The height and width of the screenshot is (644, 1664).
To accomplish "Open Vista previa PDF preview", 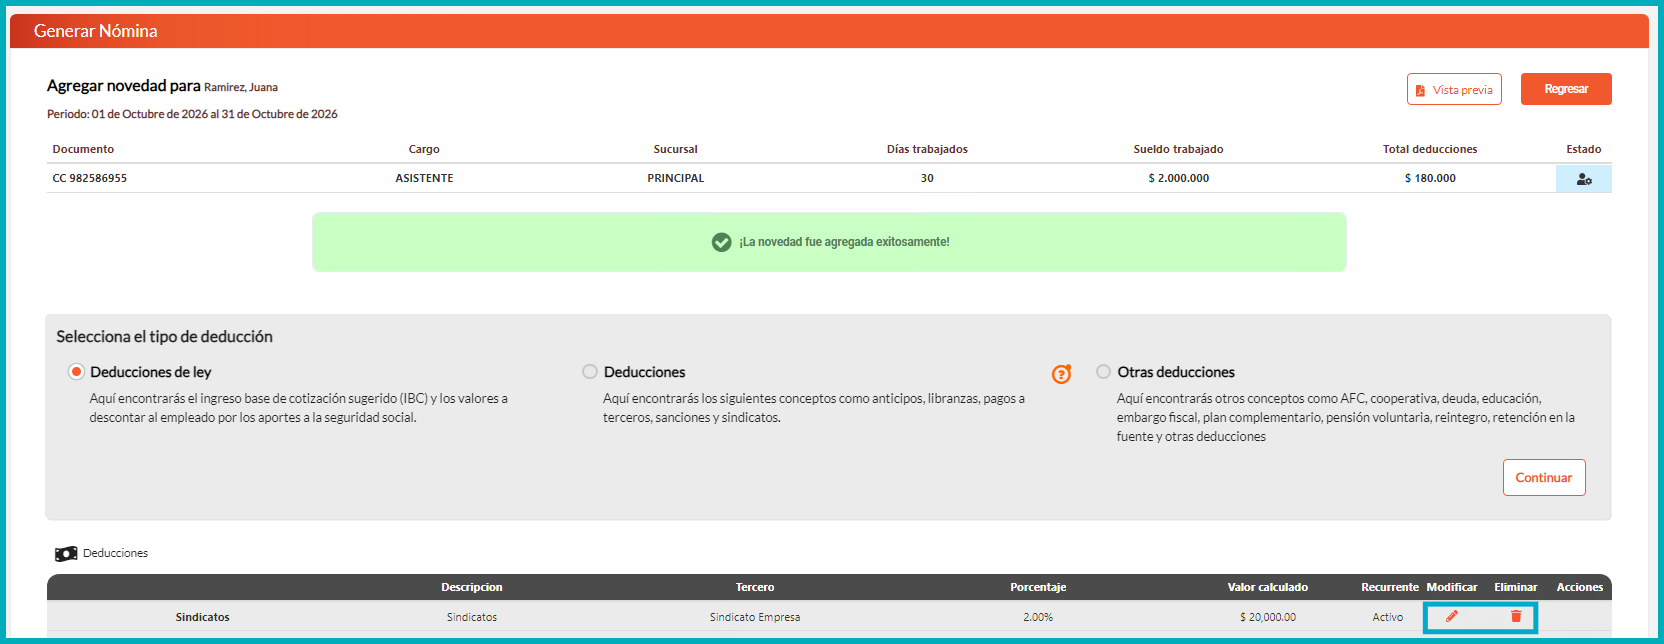I will [1454, 89].
